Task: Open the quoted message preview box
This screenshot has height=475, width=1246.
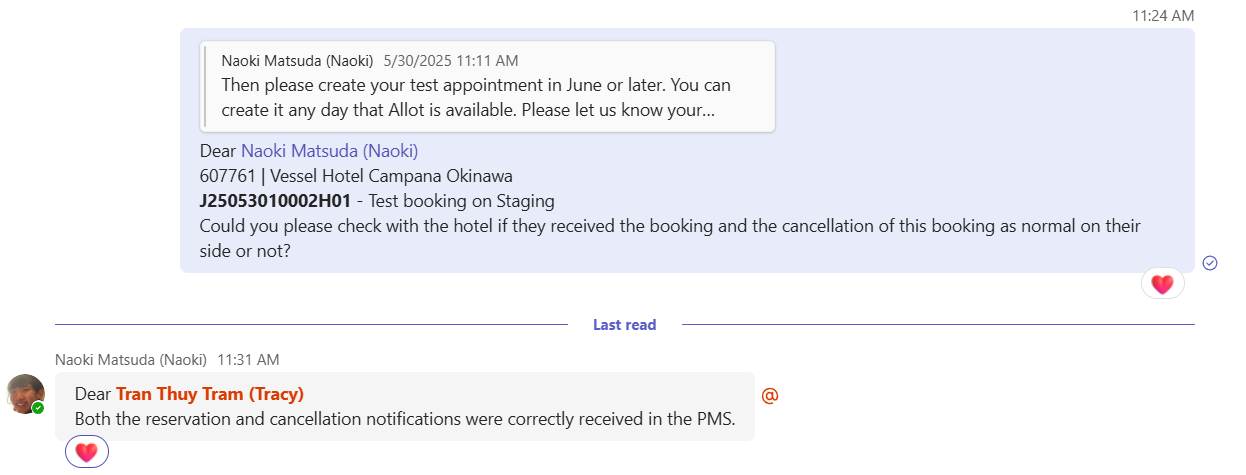Action: coord(487,86)
